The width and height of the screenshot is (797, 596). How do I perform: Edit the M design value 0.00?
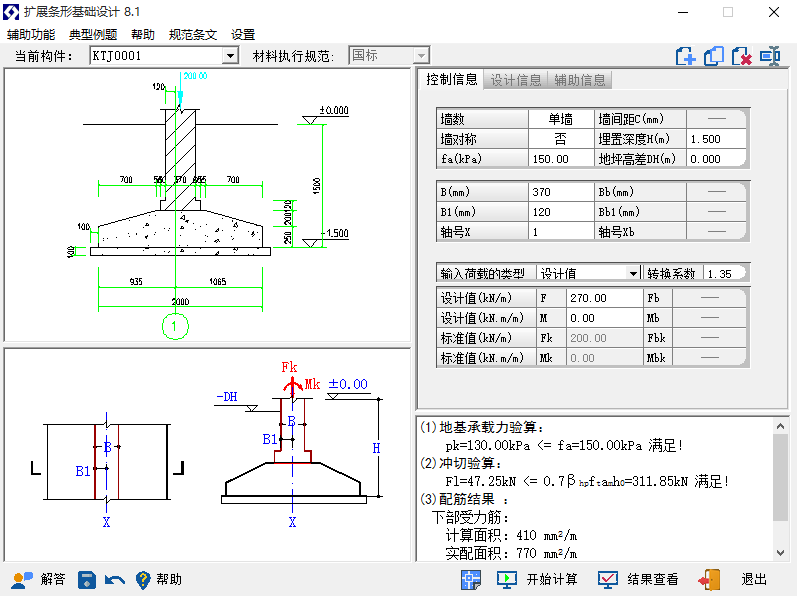point(604,318)
